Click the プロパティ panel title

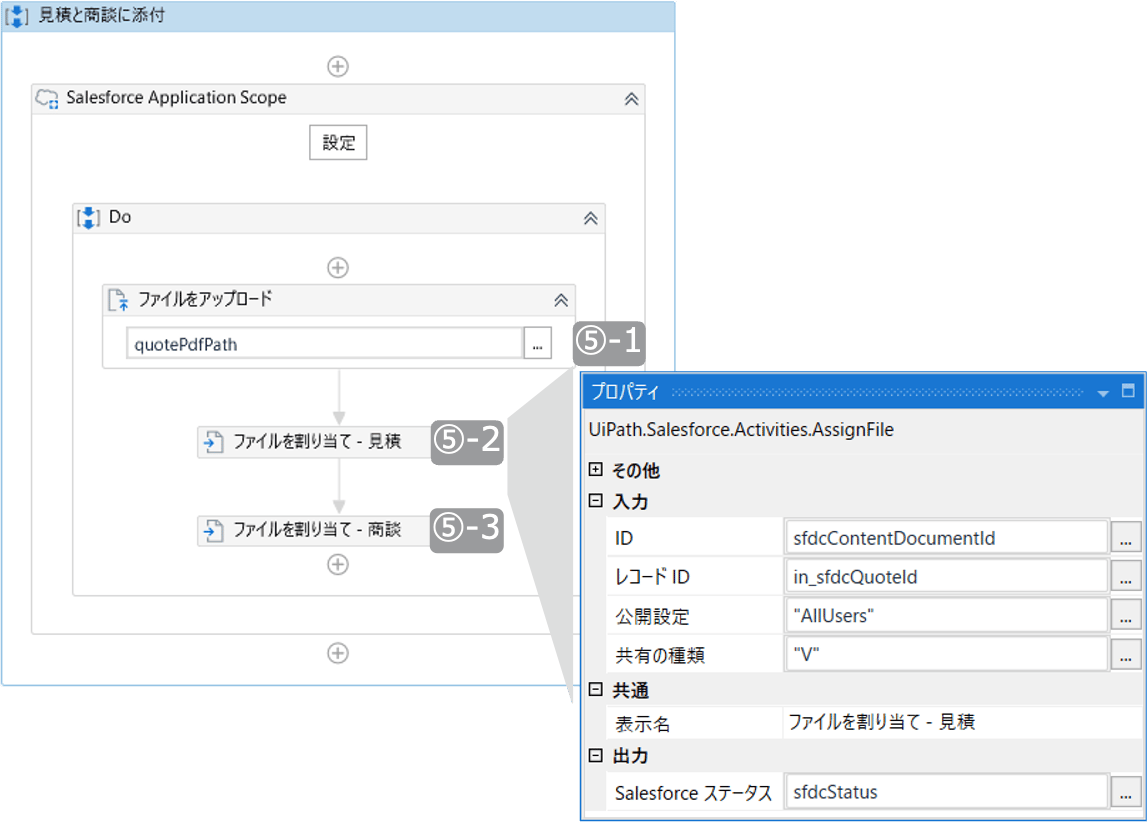[624, 392]
